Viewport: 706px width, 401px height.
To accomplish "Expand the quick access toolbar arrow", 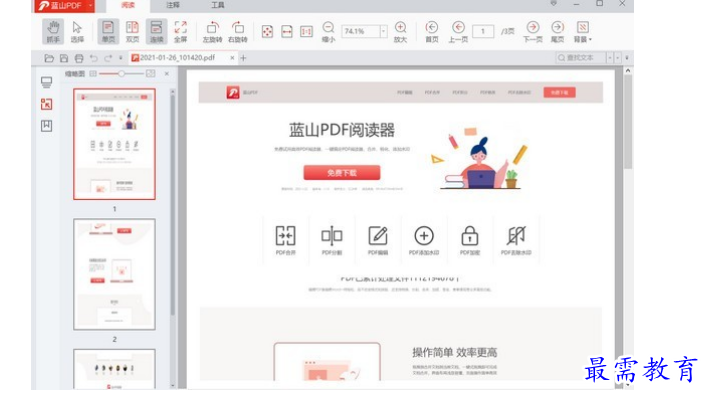I will point(121,58).
